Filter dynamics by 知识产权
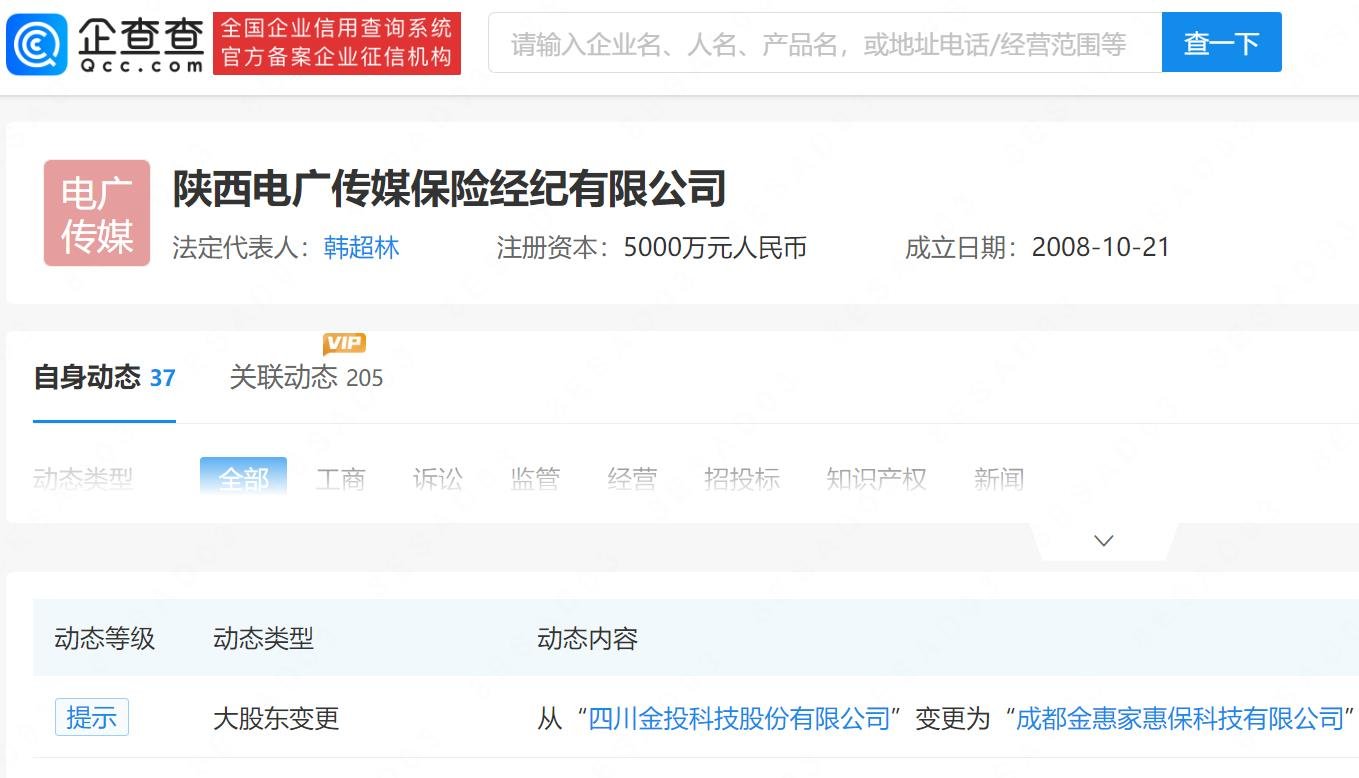 tap(876, 479)
